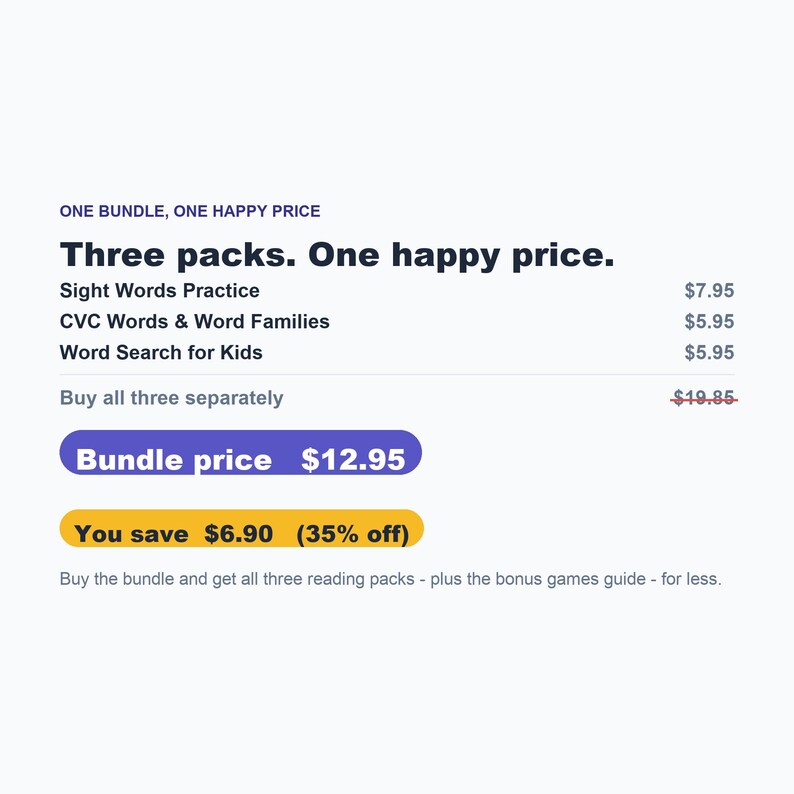Click the You save words
This screenshot has height=794, width=794.
pos(131,534)
